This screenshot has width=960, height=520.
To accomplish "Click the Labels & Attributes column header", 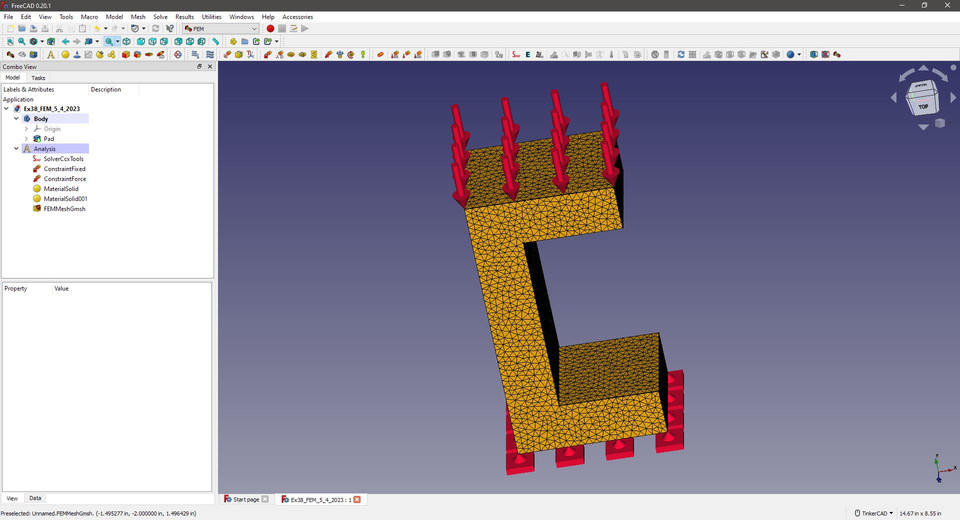I will [28, 89].
